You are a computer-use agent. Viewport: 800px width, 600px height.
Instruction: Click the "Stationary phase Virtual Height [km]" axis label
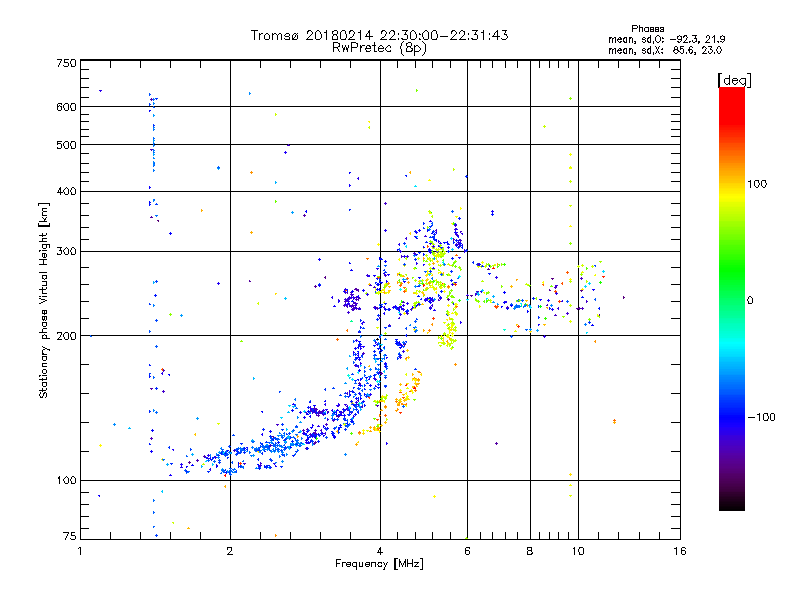click(44, 300)
